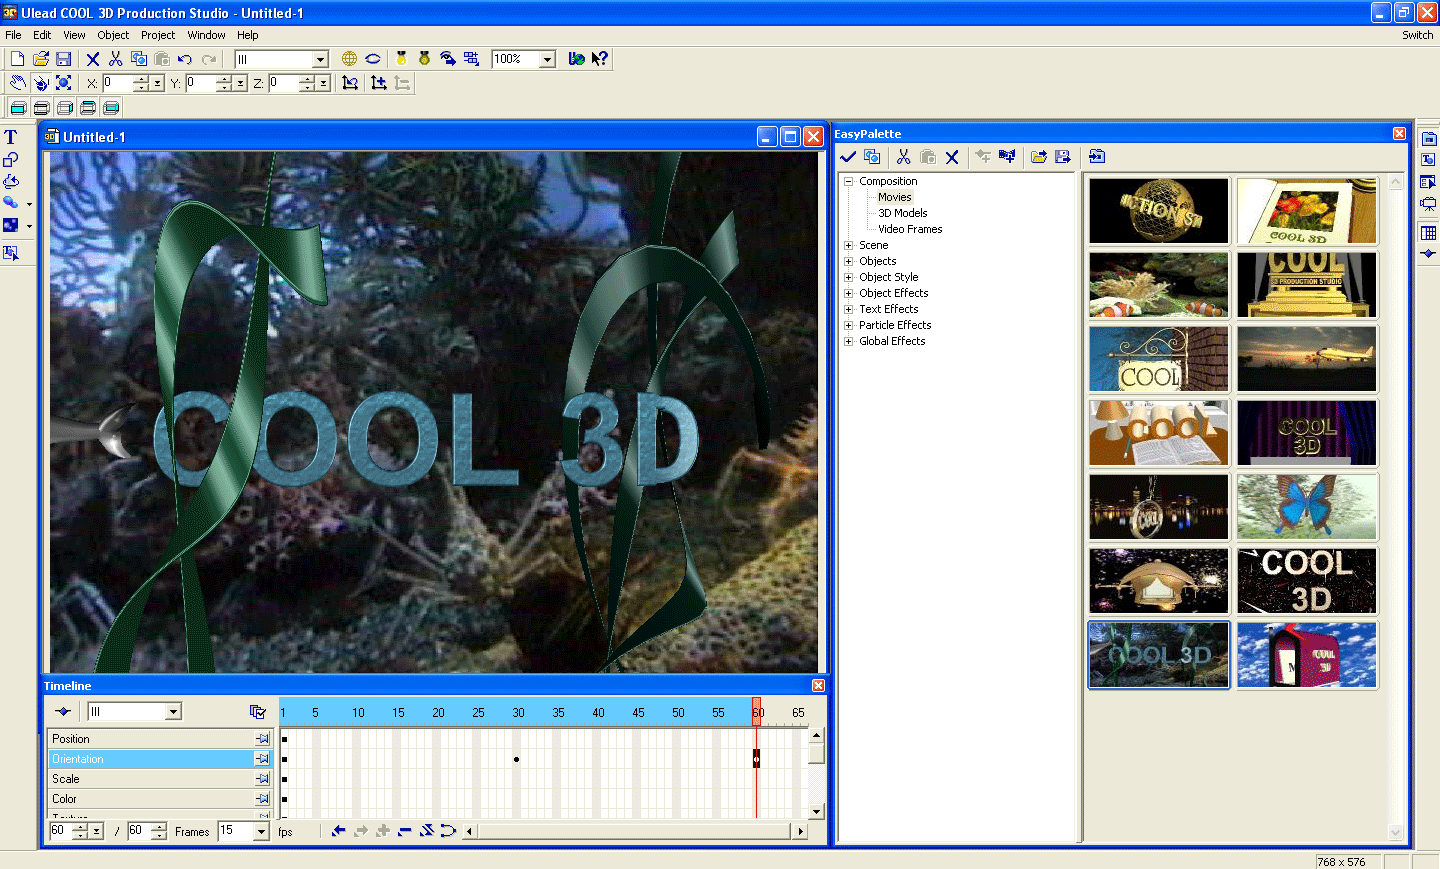Select Movies in the EasyPalette tree
This screenshot has height=869, width=1440.
click(x=895, y=197)
